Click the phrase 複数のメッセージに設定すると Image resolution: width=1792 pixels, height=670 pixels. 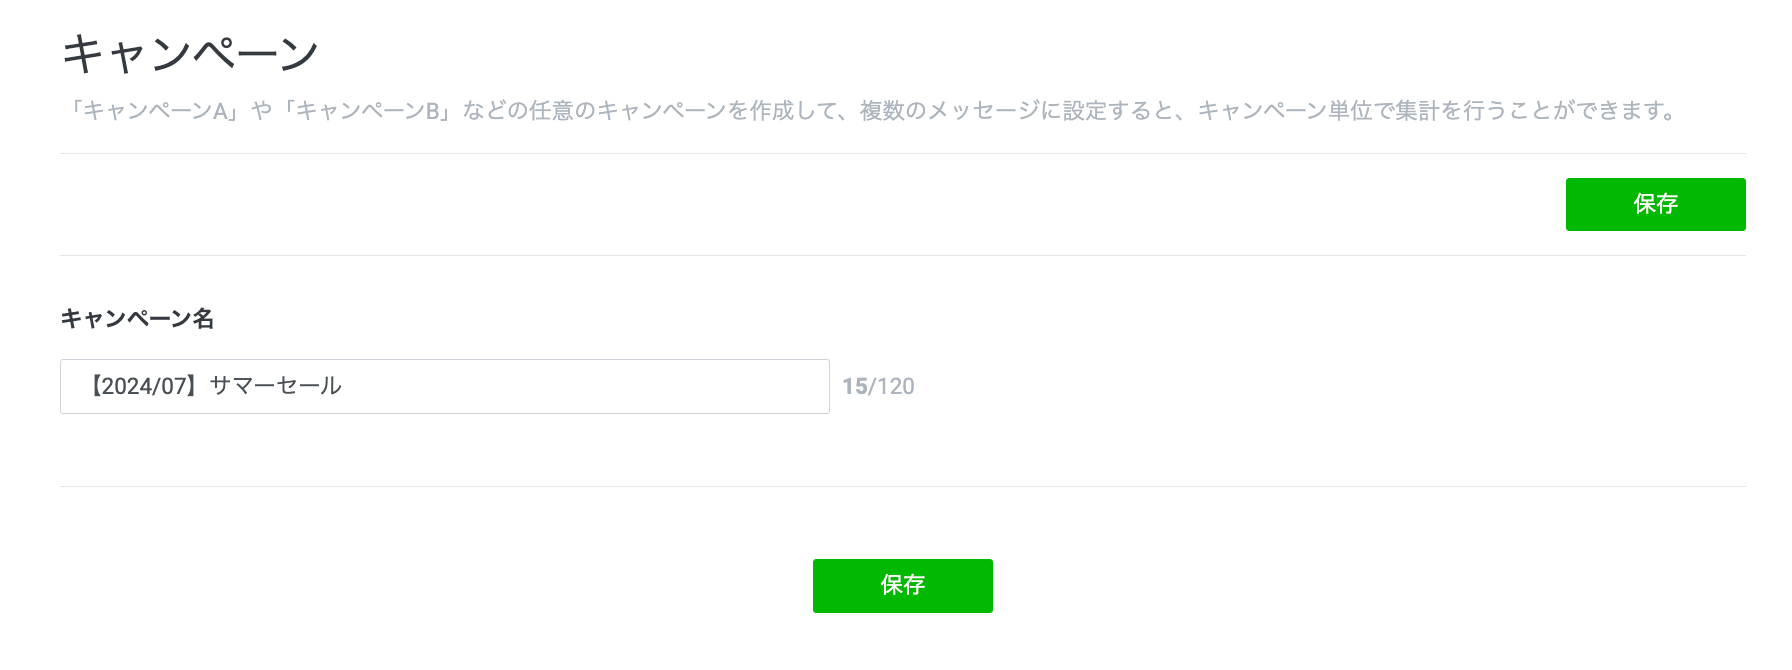[x=1017, y=110]
